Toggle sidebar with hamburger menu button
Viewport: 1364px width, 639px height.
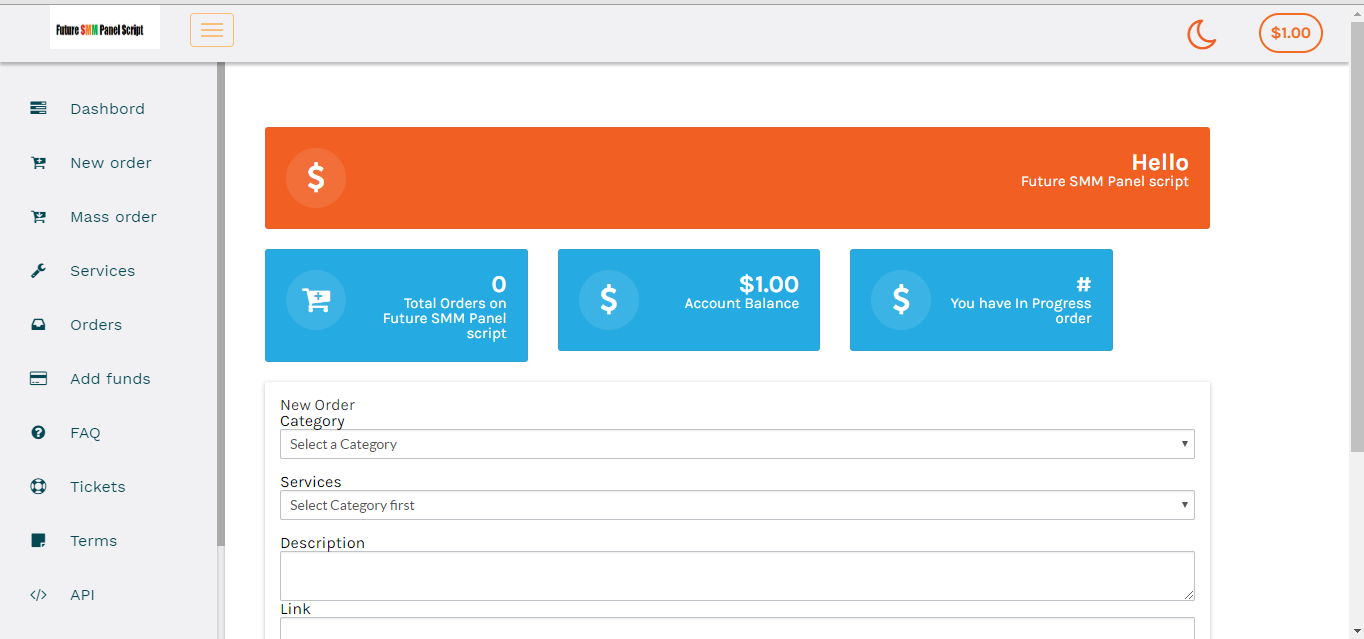(212, 30)
